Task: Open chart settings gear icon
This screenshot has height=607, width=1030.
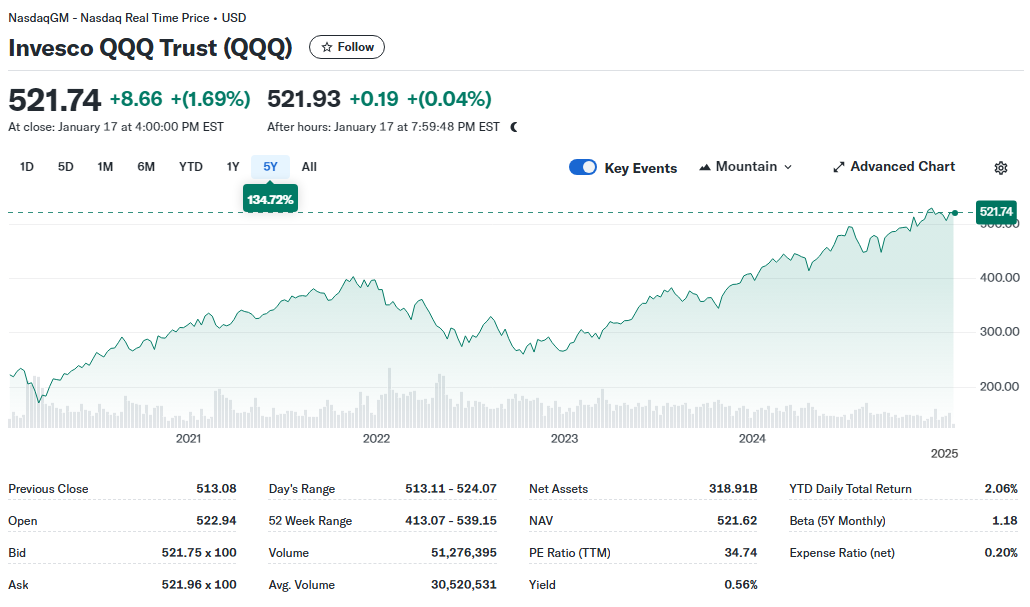Action: tap(1000, 168)
